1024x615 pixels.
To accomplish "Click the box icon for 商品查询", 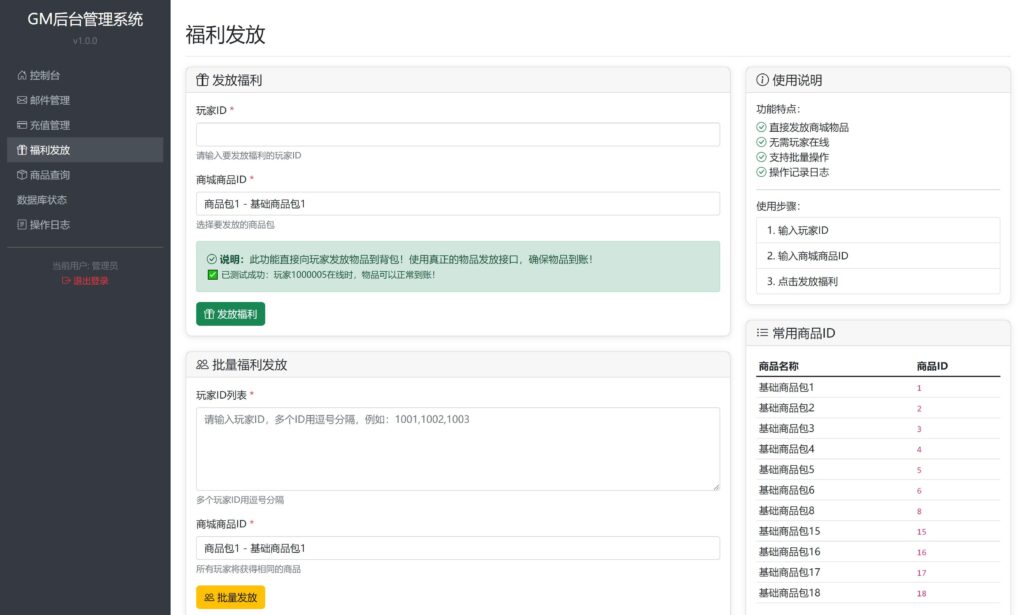I will (22, 176).
